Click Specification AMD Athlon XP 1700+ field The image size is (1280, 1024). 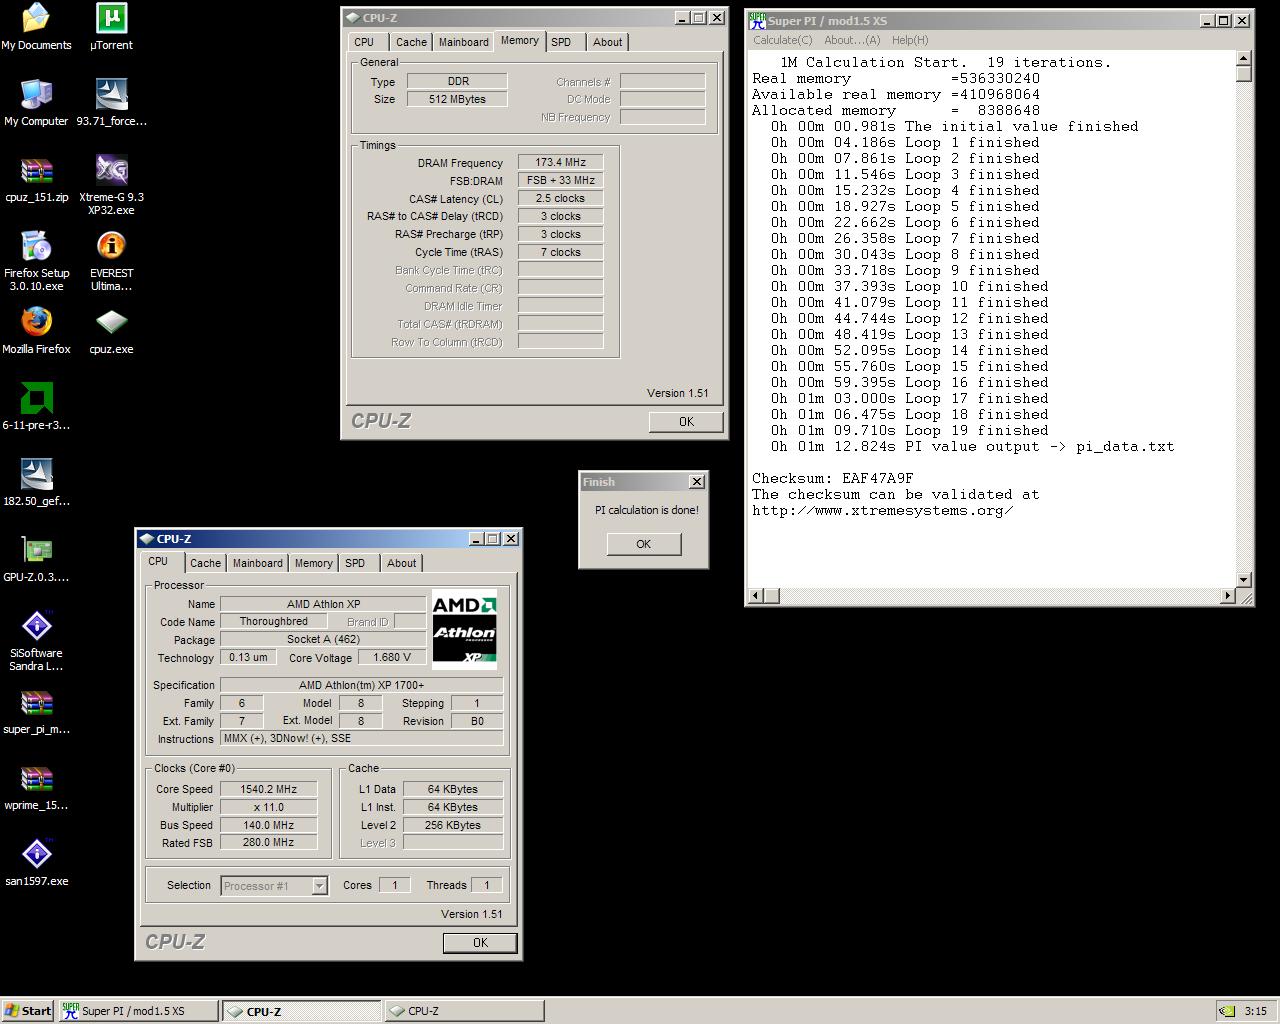(x=361, y=685)
